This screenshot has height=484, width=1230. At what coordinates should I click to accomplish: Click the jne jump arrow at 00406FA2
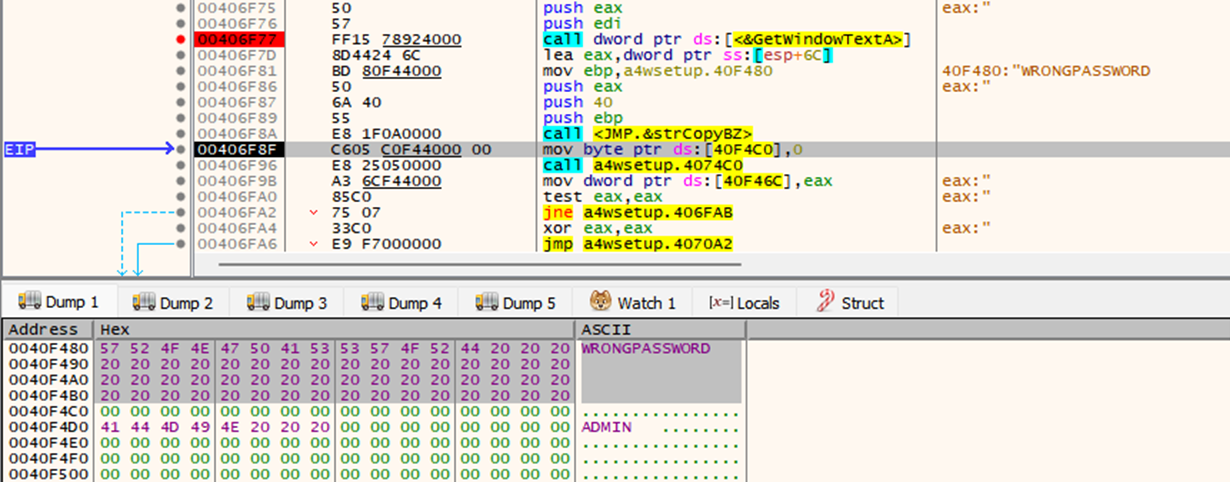tap(314, 212)
